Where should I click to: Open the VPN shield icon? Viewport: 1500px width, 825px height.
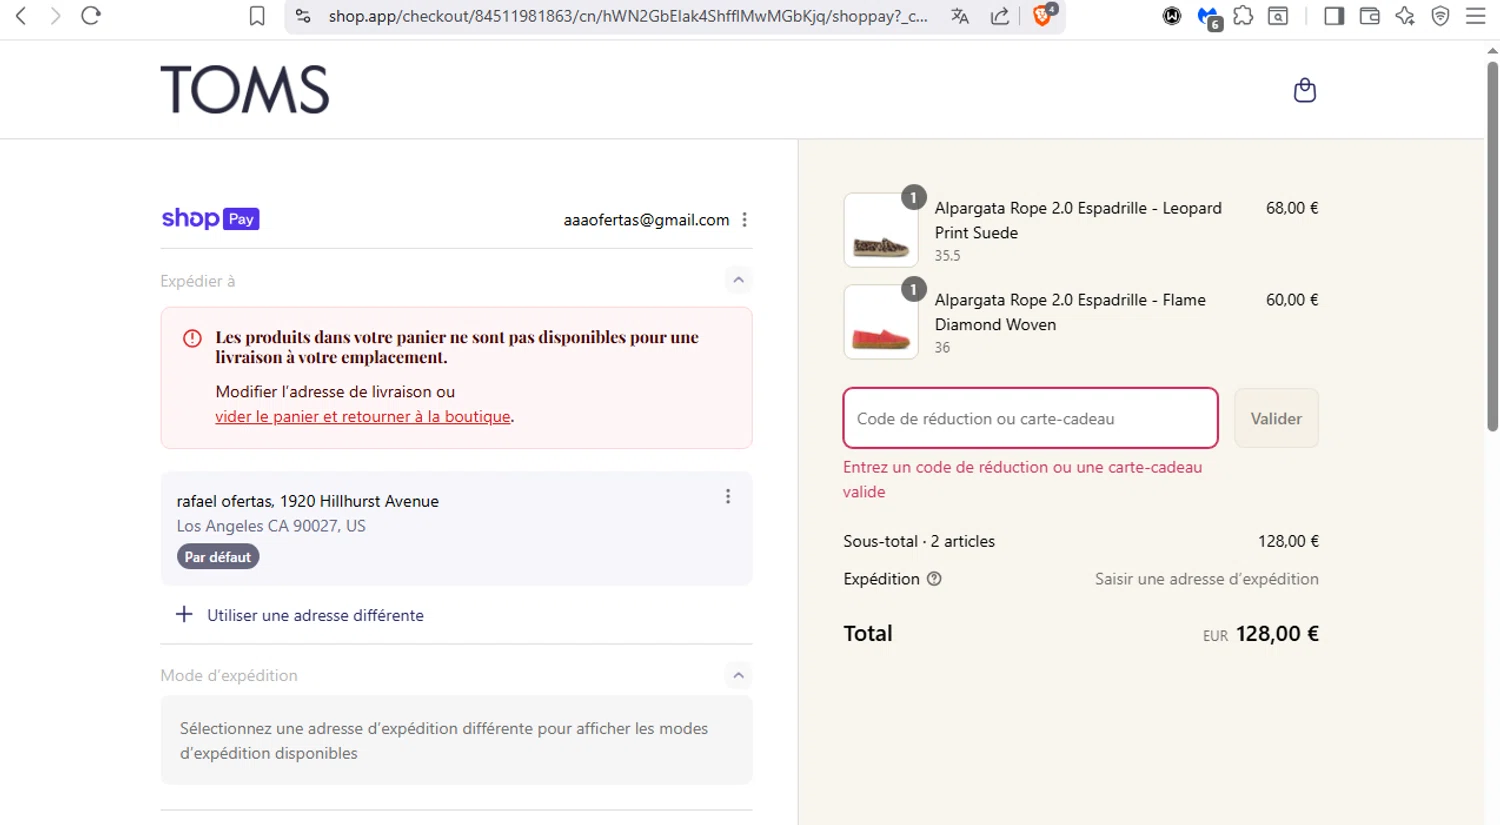pyautogui.click(x=1440, y=16)
